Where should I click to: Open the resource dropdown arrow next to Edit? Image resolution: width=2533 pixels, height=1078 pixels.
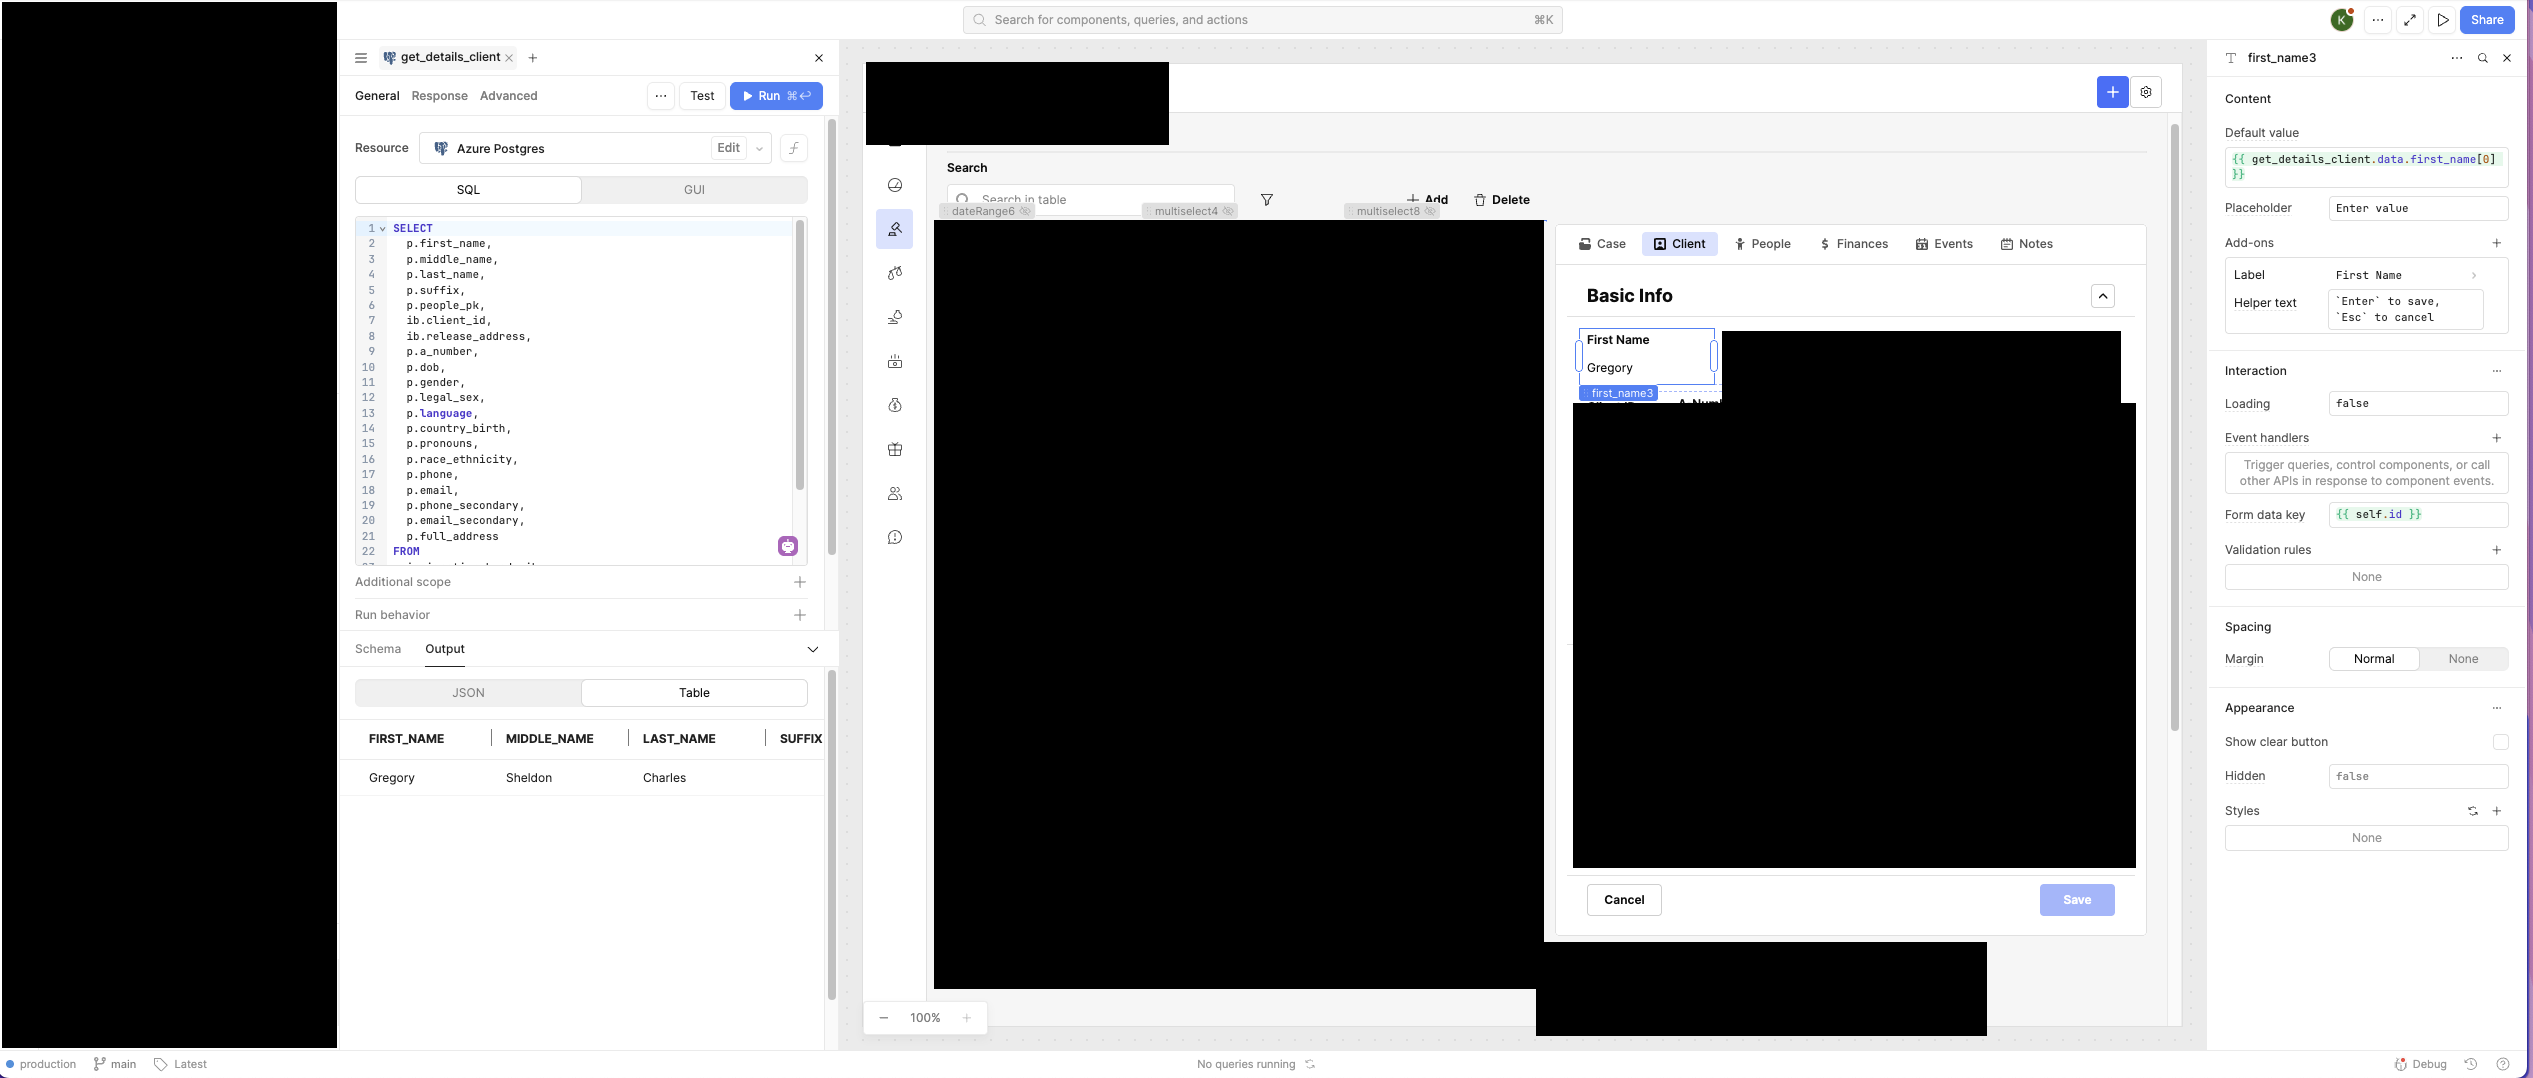tap(760, 149)
